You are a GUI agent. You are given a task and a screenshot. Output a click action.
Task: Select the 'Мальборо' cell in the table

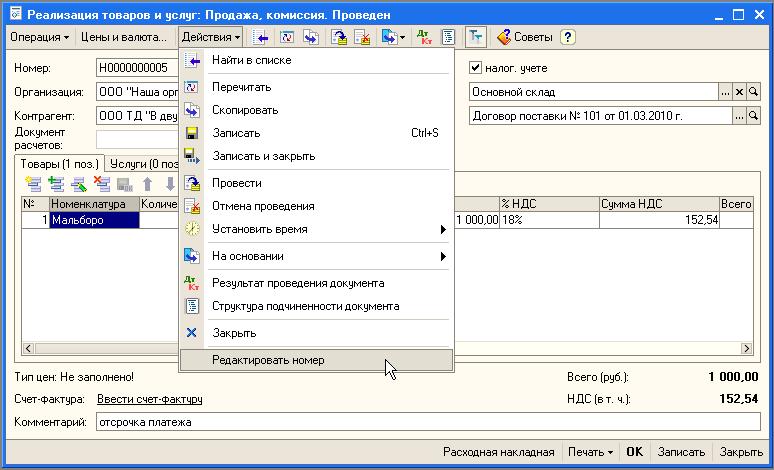coord(94,220)
